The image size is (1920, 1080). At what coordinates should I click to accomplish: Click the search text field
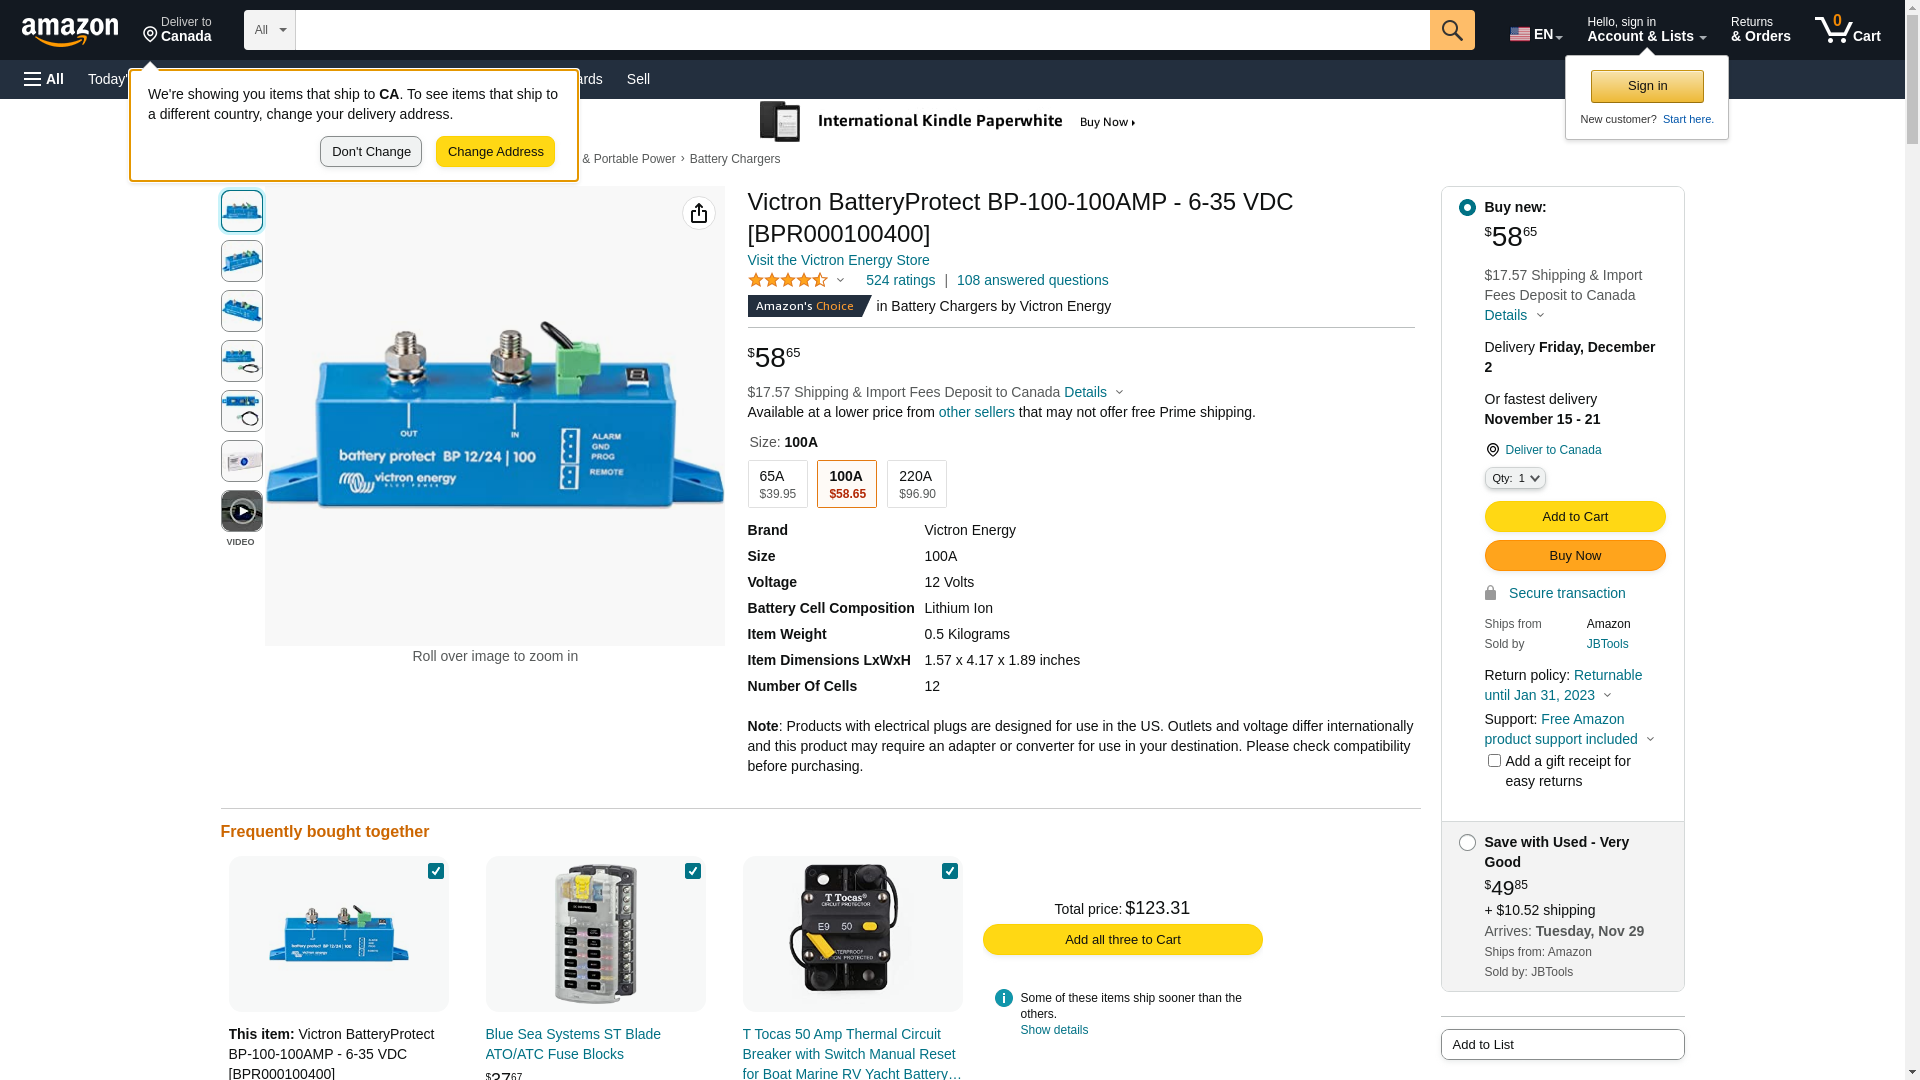tap(862, 30)
